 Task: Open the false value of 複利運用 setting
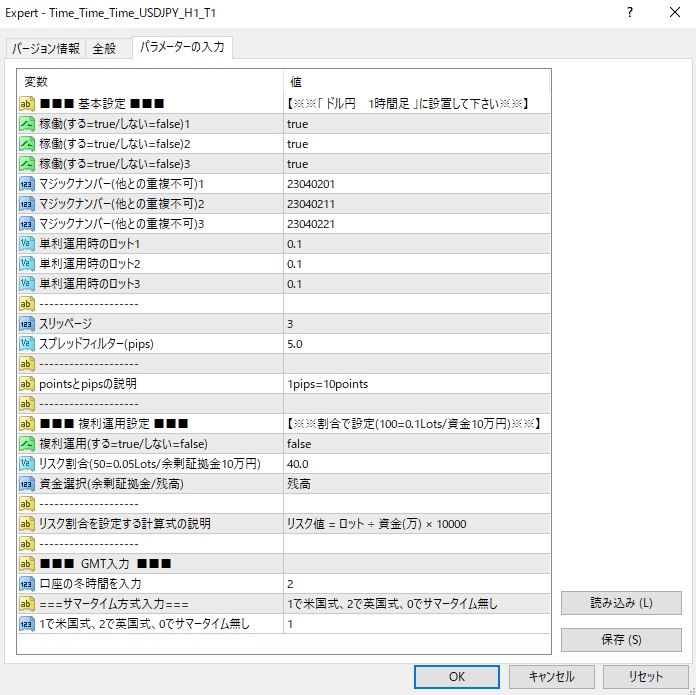tap(416, 444)
